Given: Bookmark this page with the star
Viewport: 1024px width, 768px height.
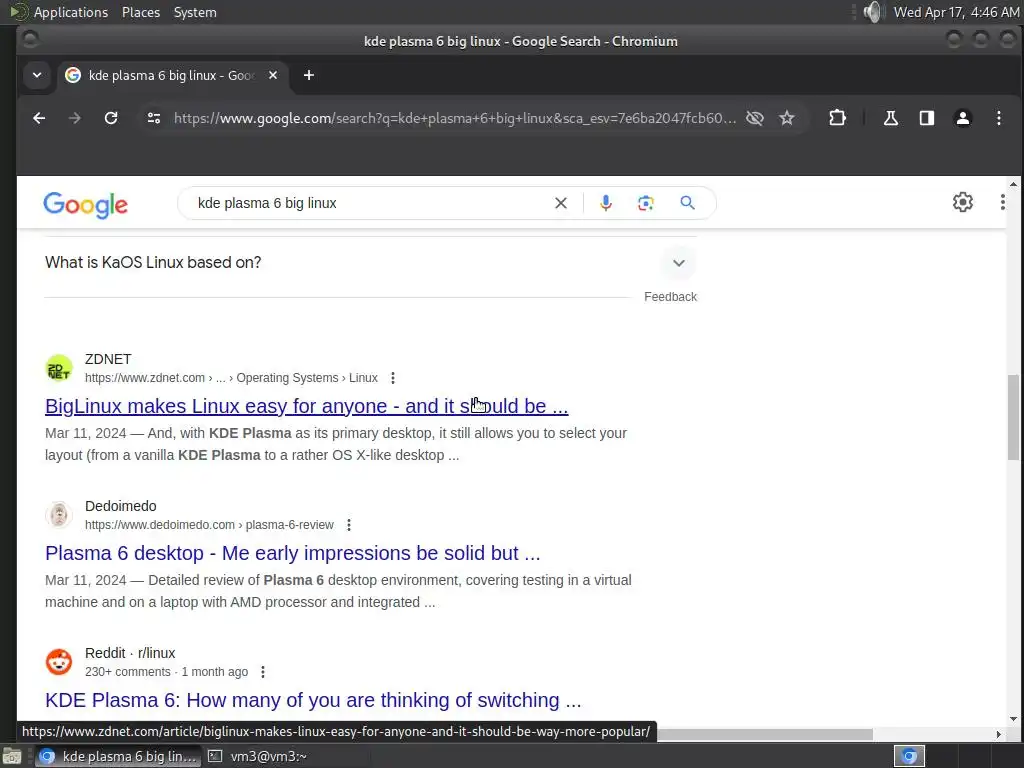Looking at the screenshot, I should point(787,118).
